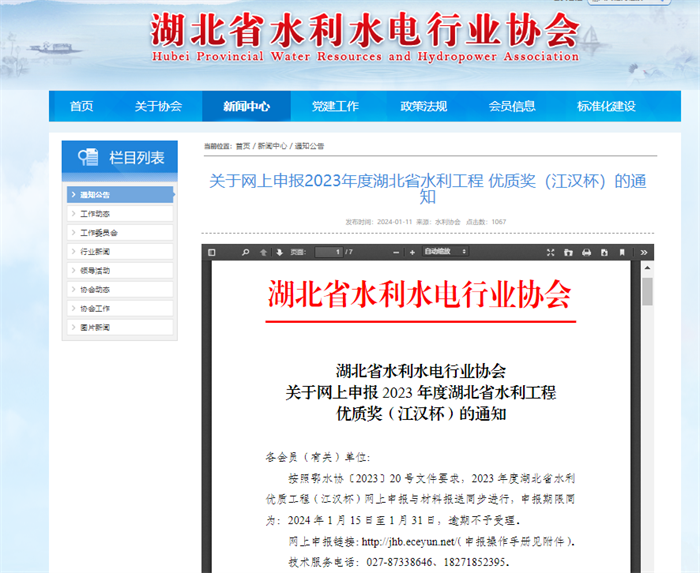The image size is (700, 573).
Task: Click the jhb.eceyun.net link in PDF
Action: pos(409,542)
